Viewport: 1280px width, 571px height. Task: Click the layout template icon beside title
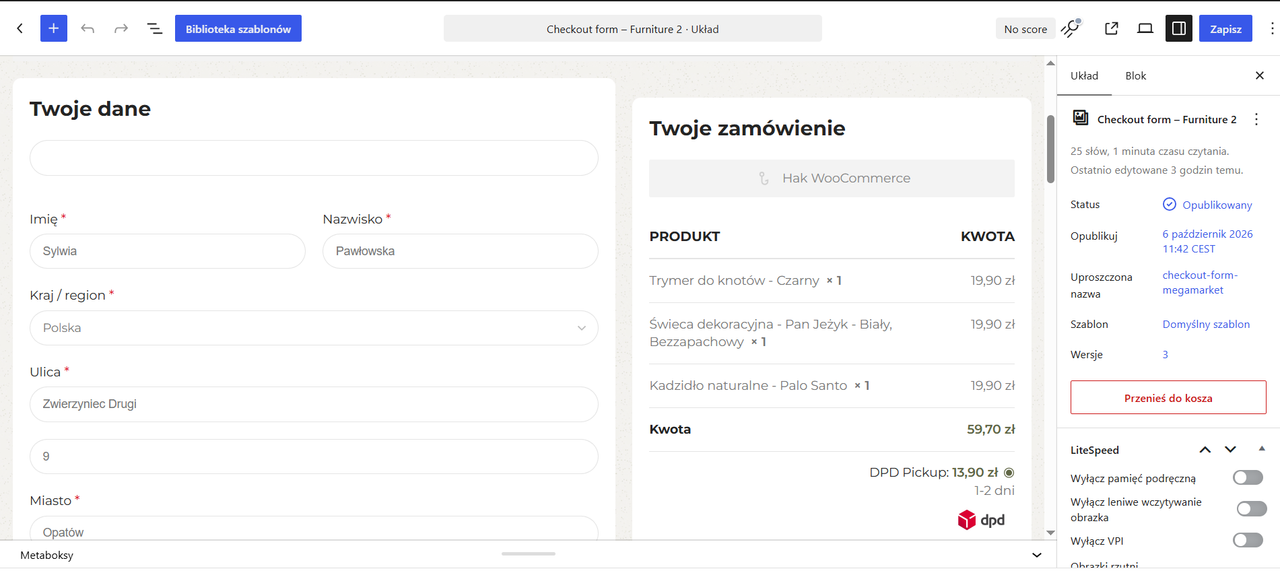[1080, 118]
